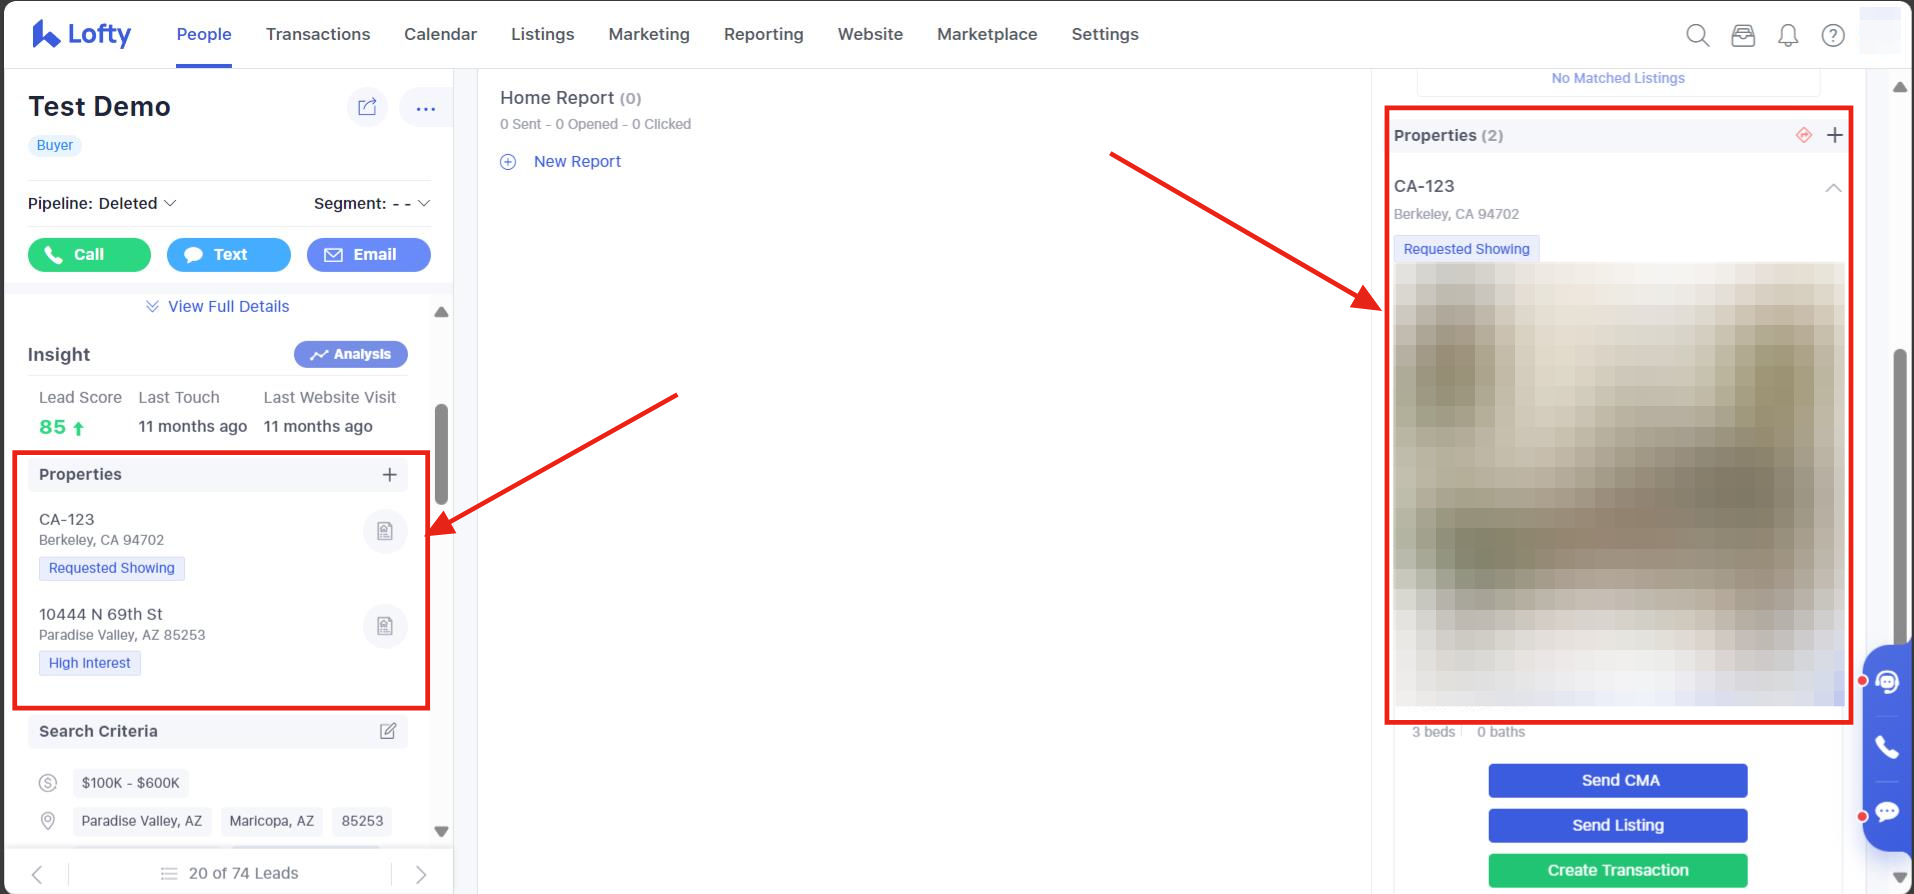The height and width of the screenshot is (894, 1914).
Task: Expand View Full Details
Action: click(218, 306)
